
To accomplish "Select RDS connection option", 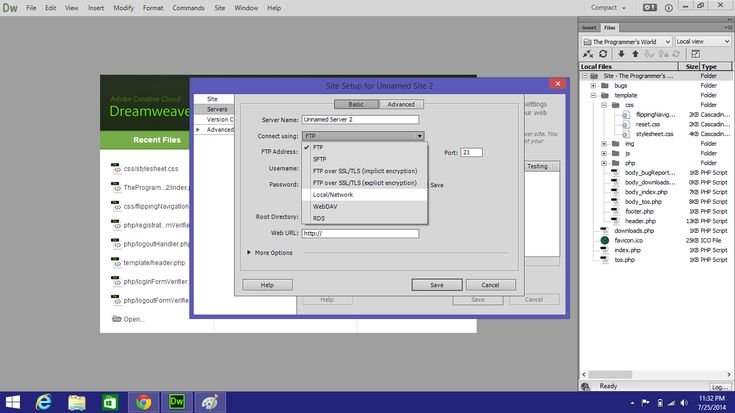I will click(365, 218).
